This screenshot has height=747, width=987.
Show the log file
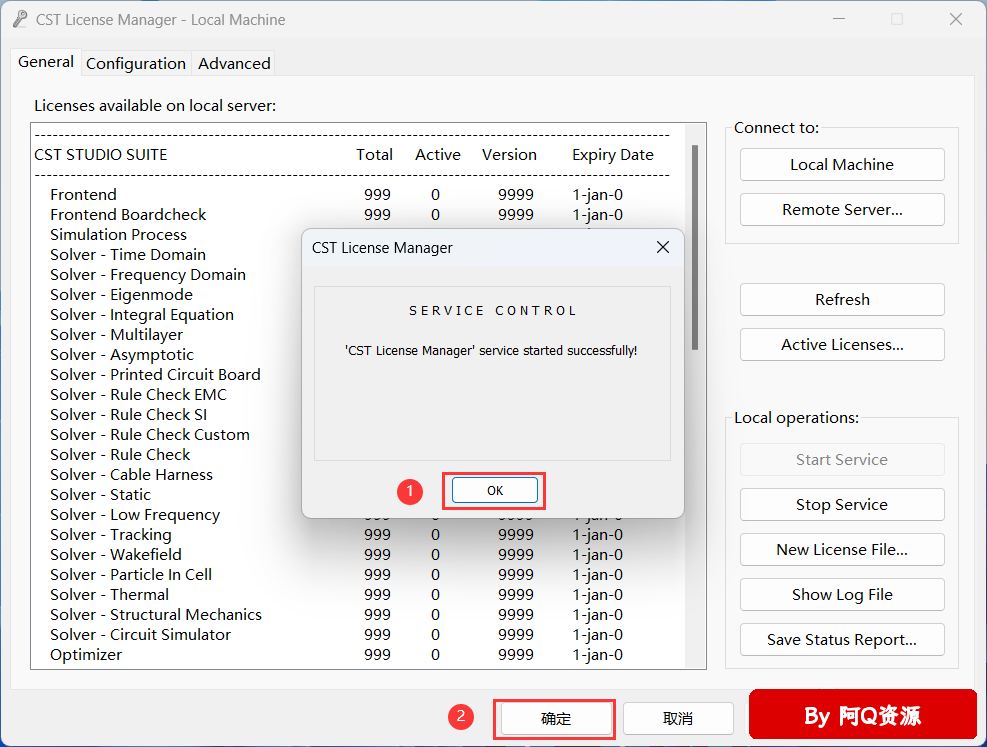[842, 595]
